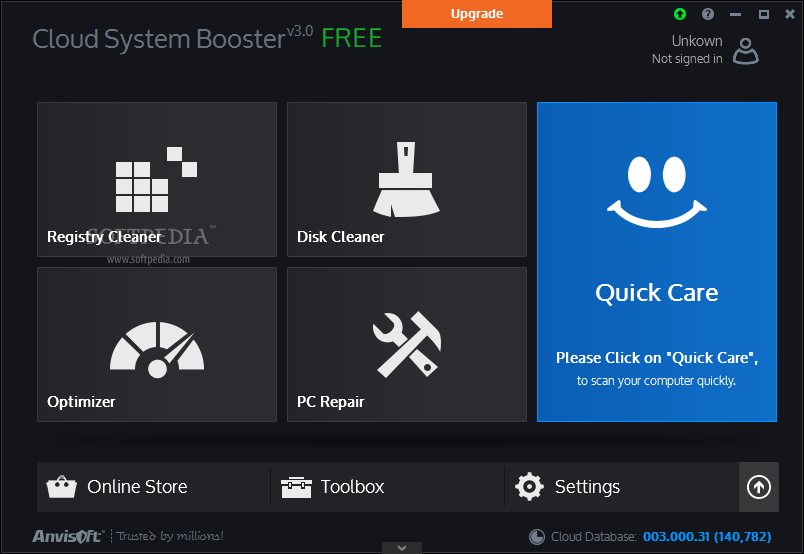The width and height of the screenshot is (804, 554).
Task: Open the Registry Cleaner tile
Action: (157, 180)
